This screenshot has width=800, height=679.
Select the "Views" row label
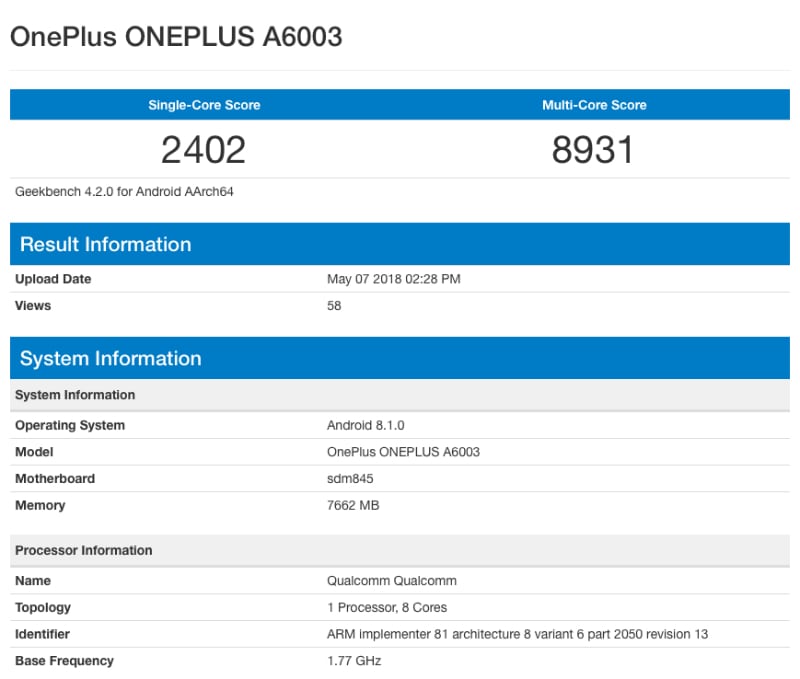coord(33,306)
